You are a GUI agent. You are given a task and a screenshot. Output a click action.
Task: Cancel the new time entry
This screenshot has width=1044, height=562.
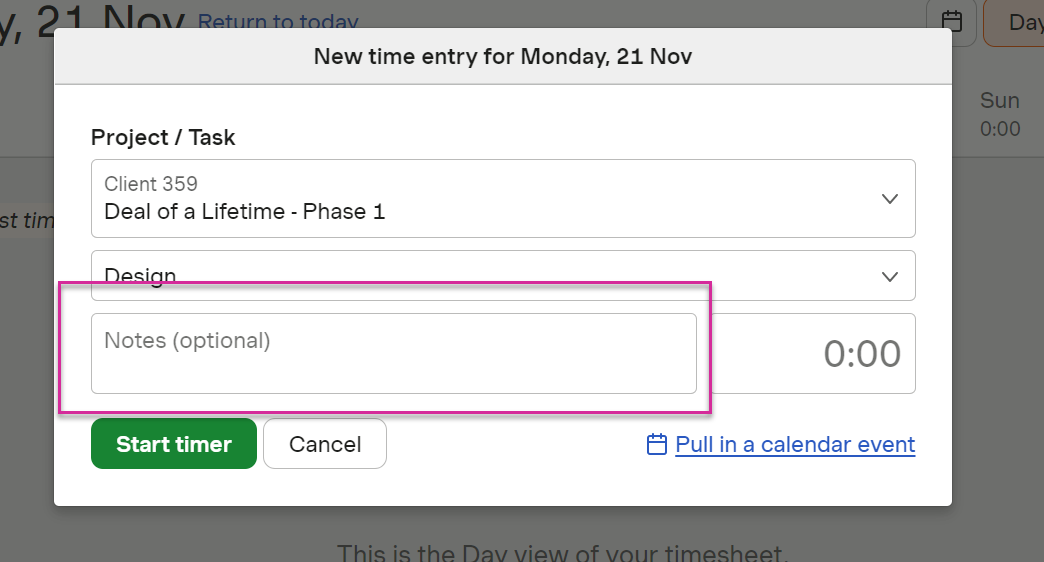point(325,443)
